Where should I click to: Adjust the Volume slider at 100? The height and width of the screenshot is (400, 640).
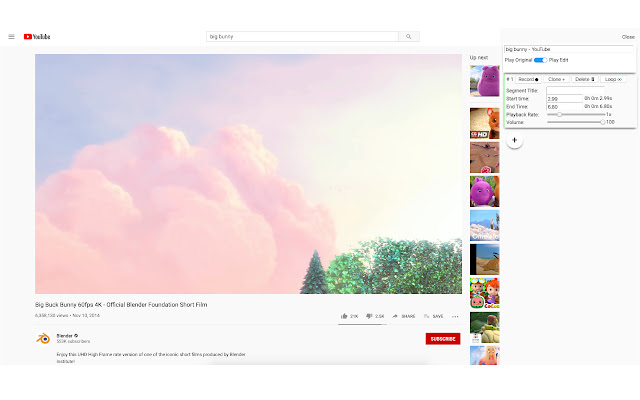(x=576, y=122)
